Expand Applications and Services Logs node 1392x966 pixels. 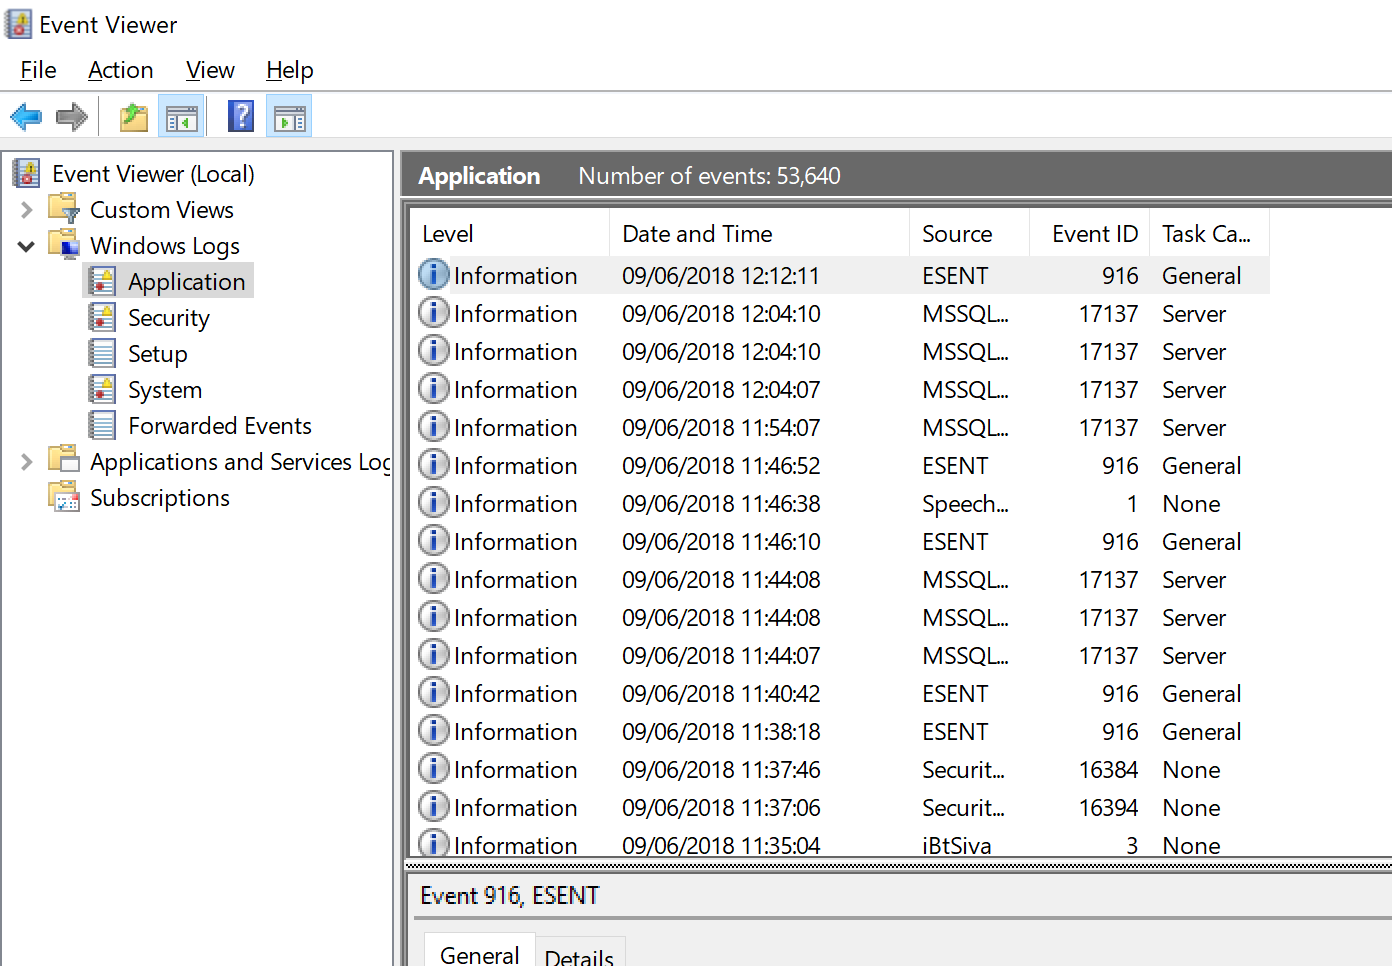tap(27, 462)
